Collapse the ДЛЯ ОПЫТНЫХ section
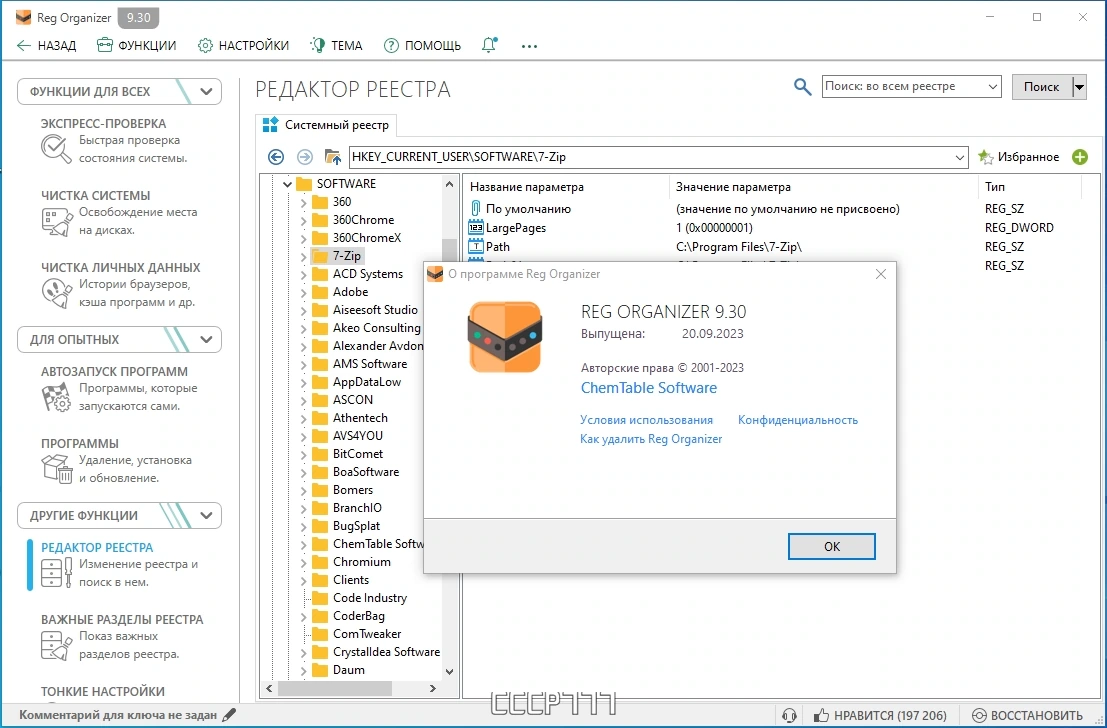 [206, 340]
